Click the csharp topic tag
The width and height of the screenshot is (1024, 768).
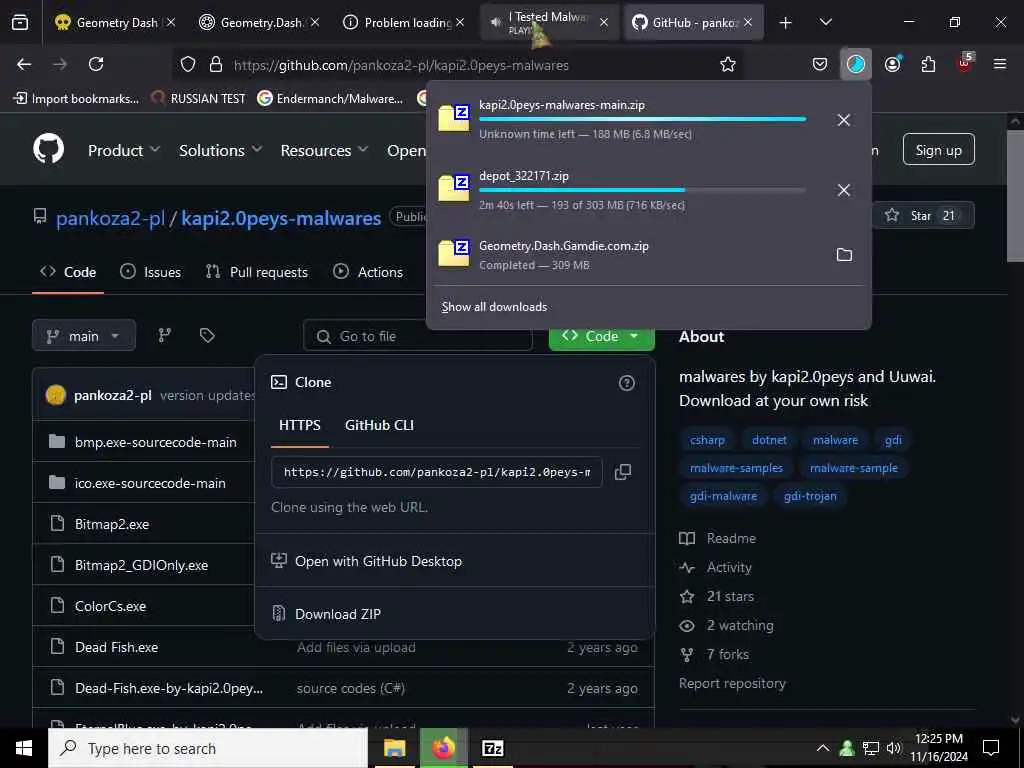click(707, 440)
